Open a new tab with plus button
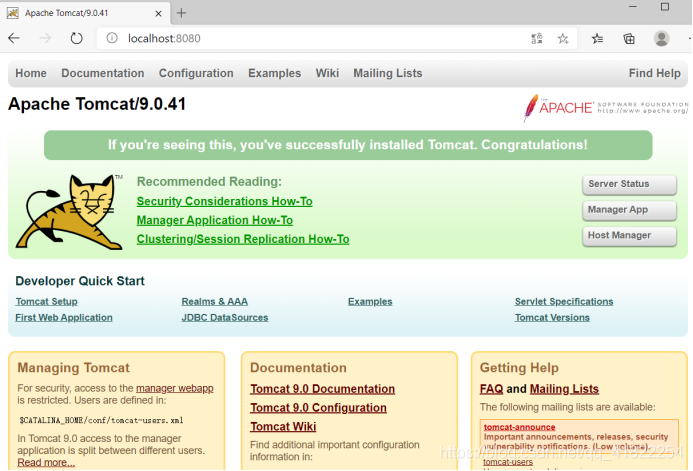693x471 pixels. pos(181,13)
